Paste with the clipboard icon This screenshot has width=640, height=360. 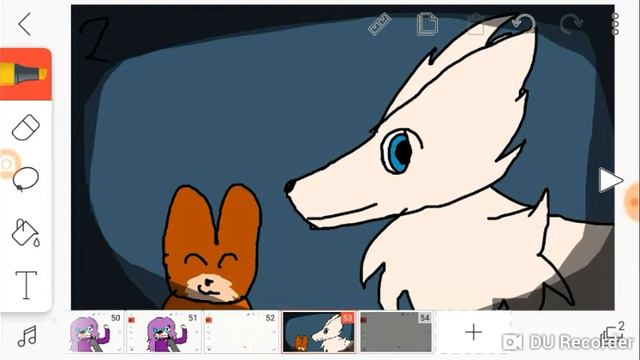coord(476,24)
